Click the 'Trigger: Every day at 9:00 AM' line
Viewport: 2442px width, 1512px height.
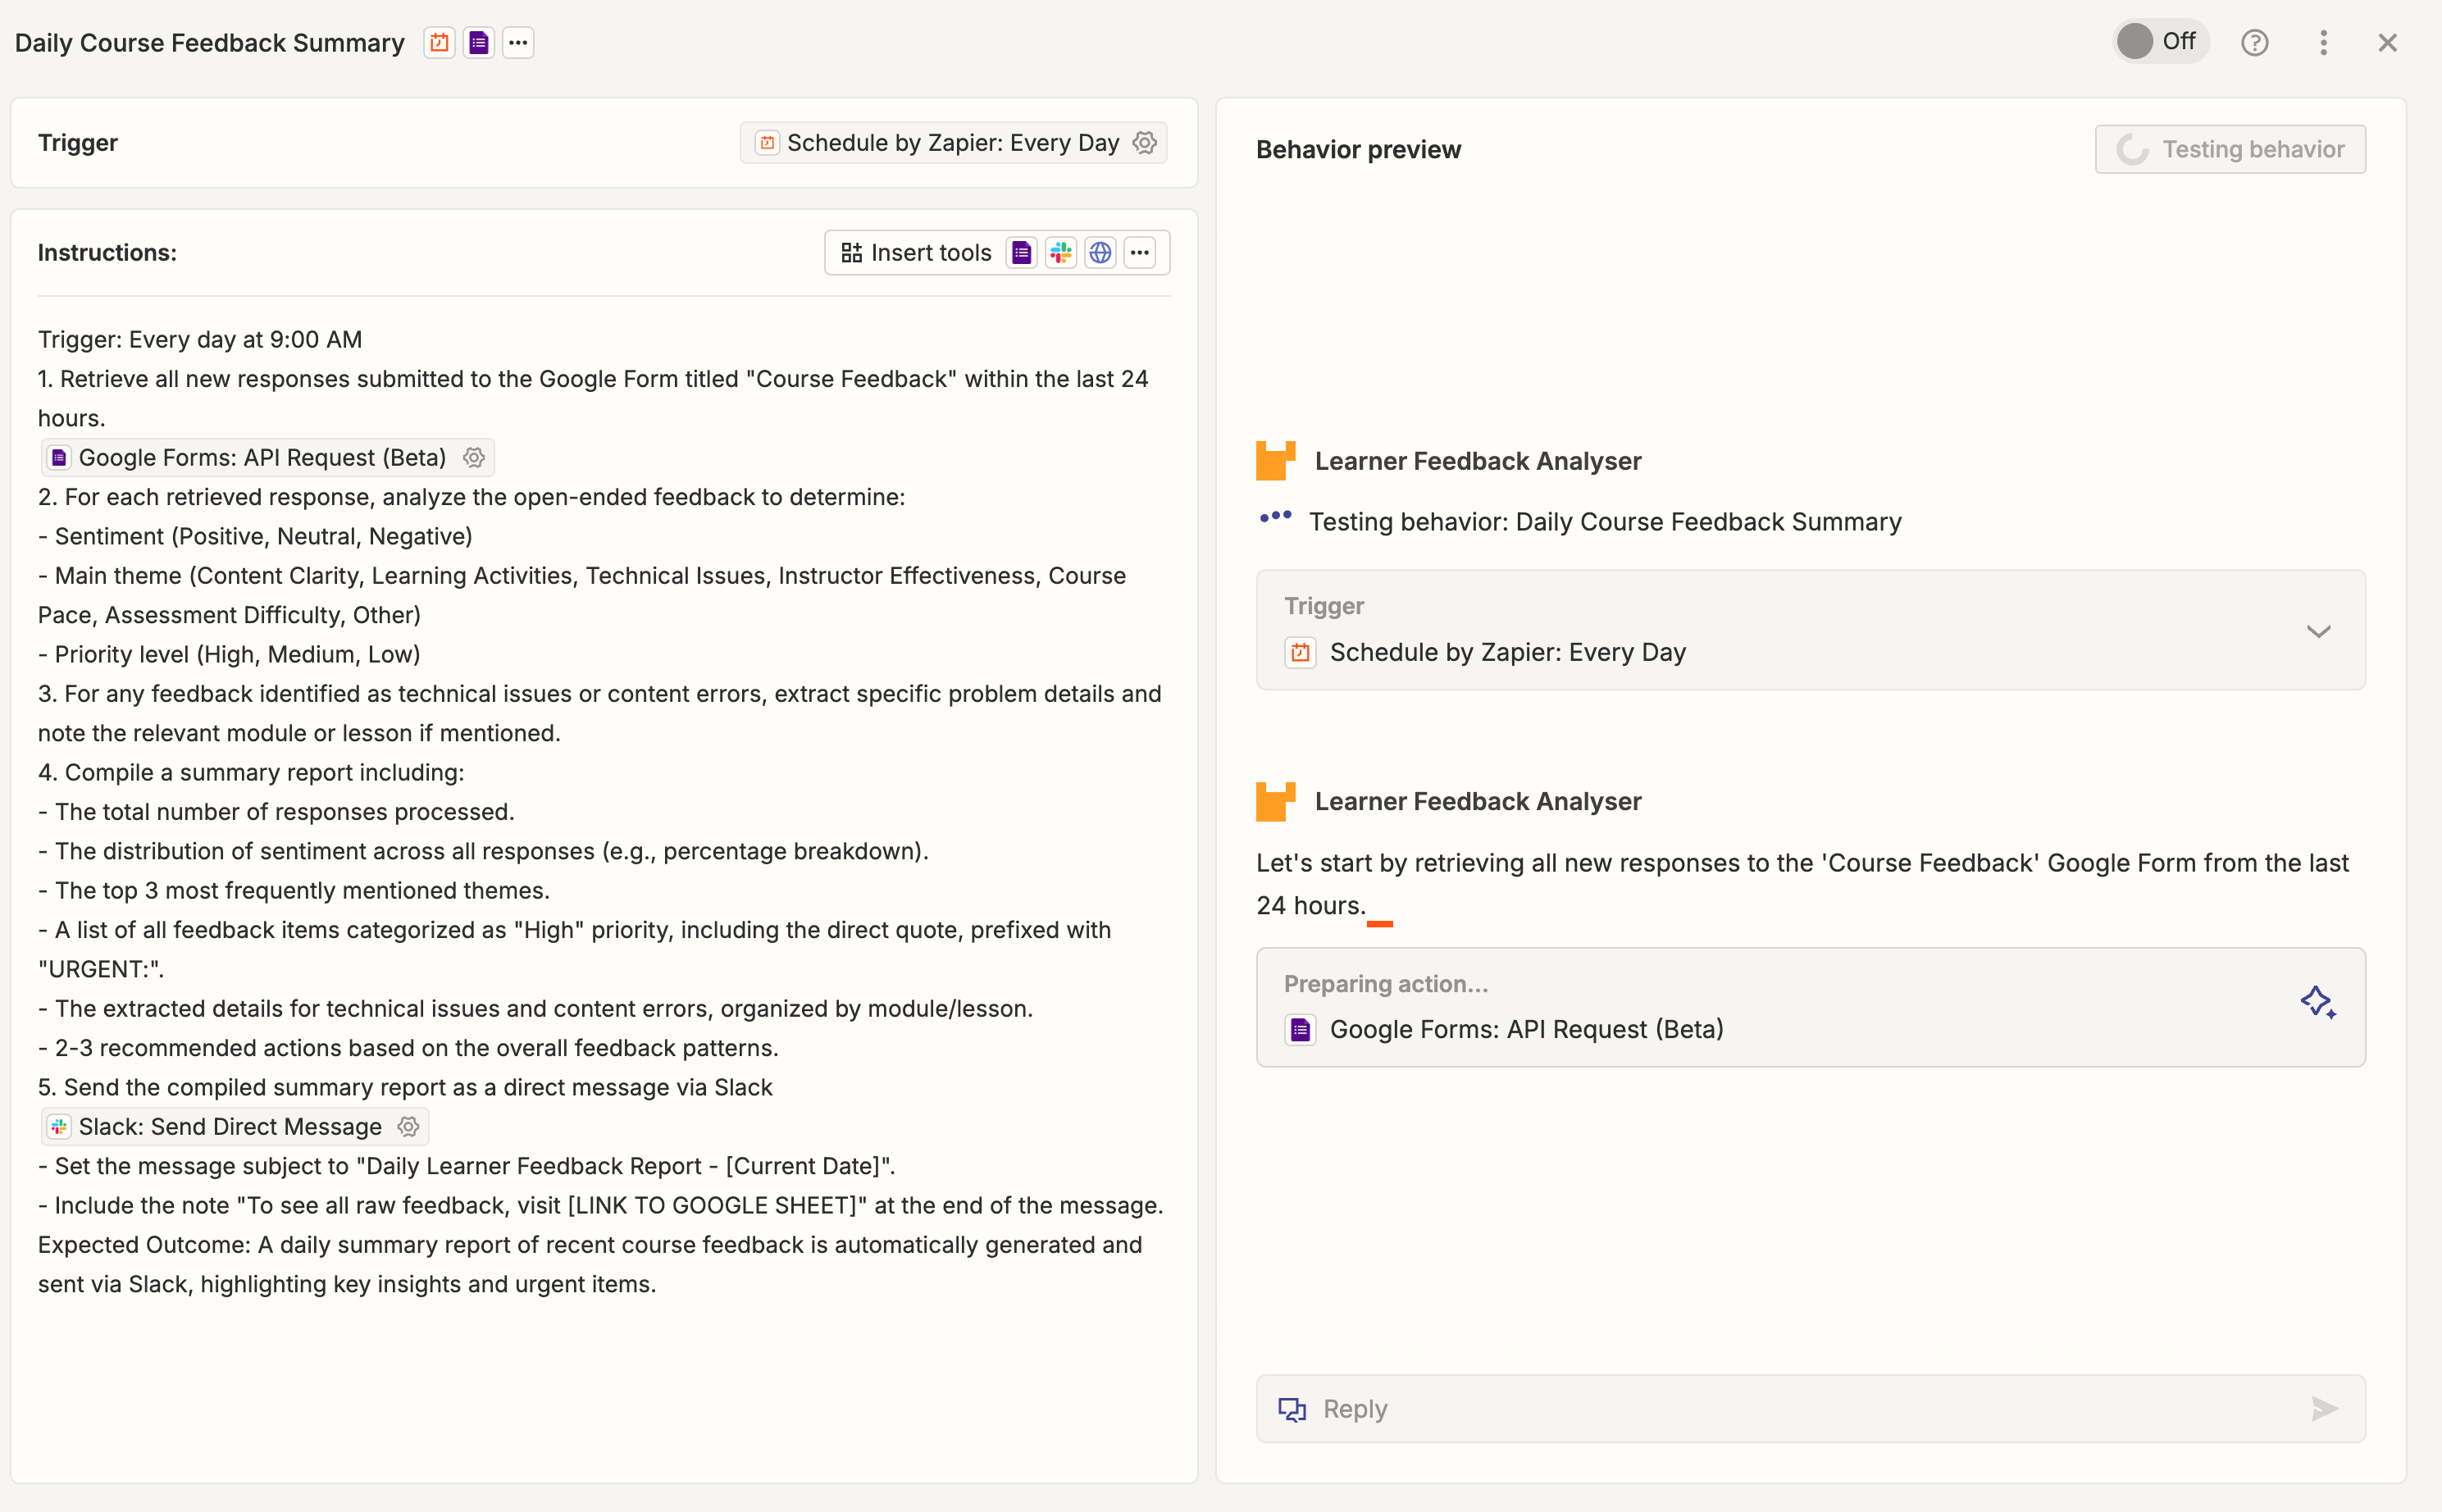tap(200, 340)
